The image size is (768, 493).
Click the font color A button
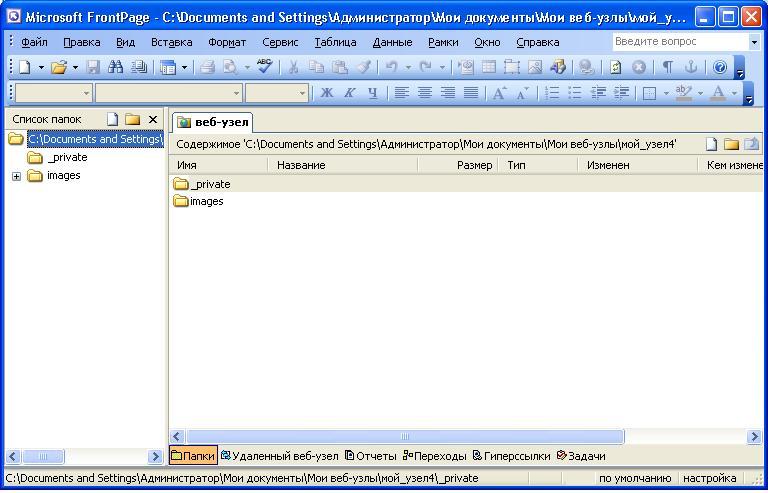click(x=718, y=93)
